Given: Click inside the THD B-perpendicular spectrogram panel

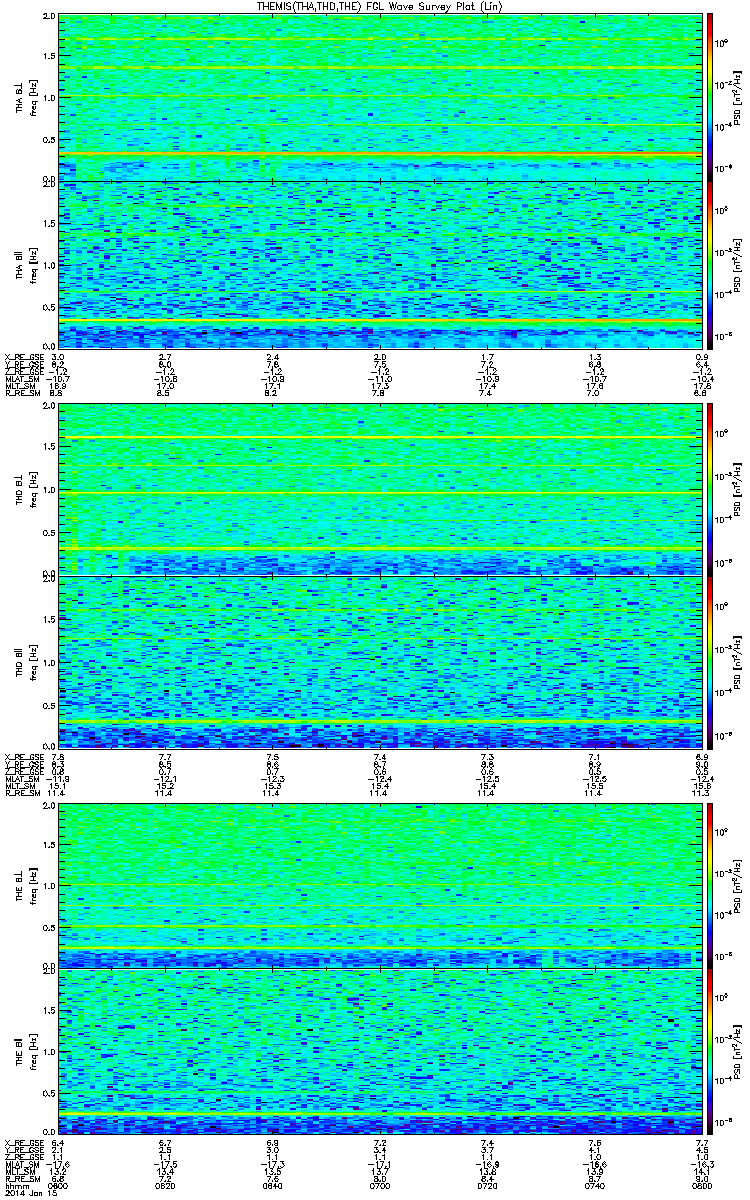Looking at the screenshot, I should tap(379, 491).
